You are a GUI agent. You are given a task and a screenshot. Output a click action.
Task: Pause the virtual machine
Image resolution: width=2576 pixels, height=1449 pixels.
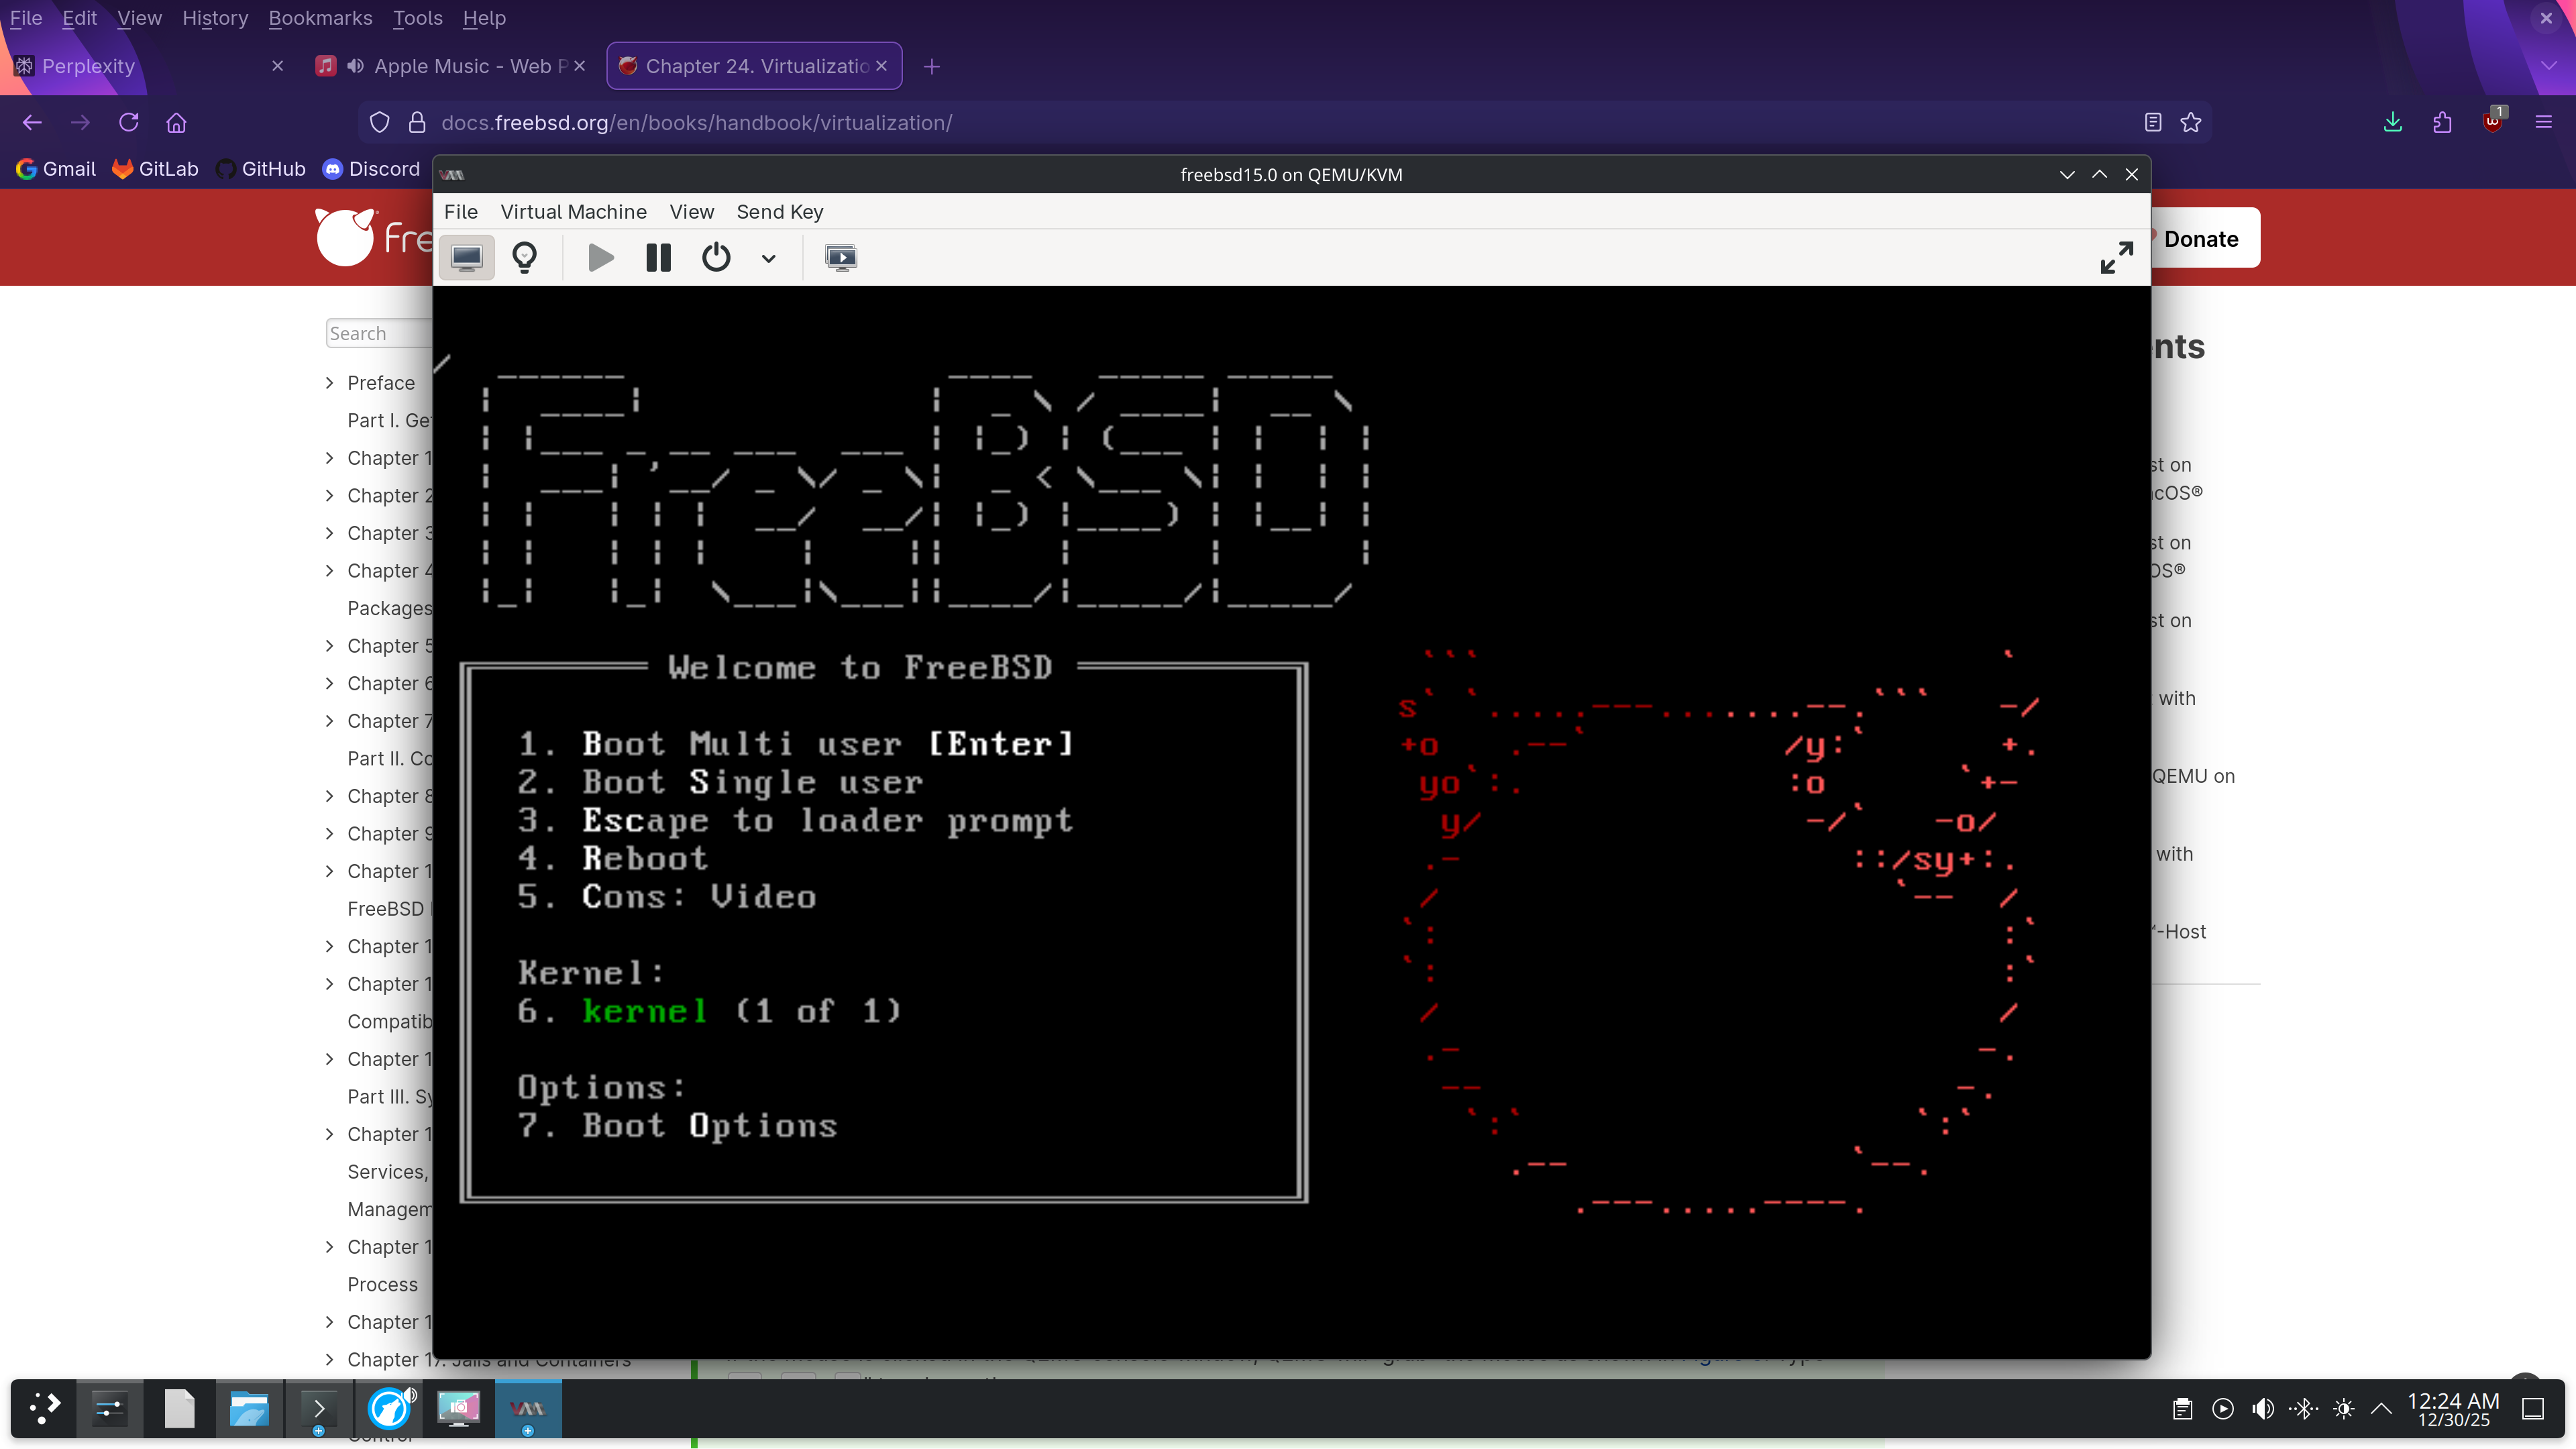click(x=658, y=258)
